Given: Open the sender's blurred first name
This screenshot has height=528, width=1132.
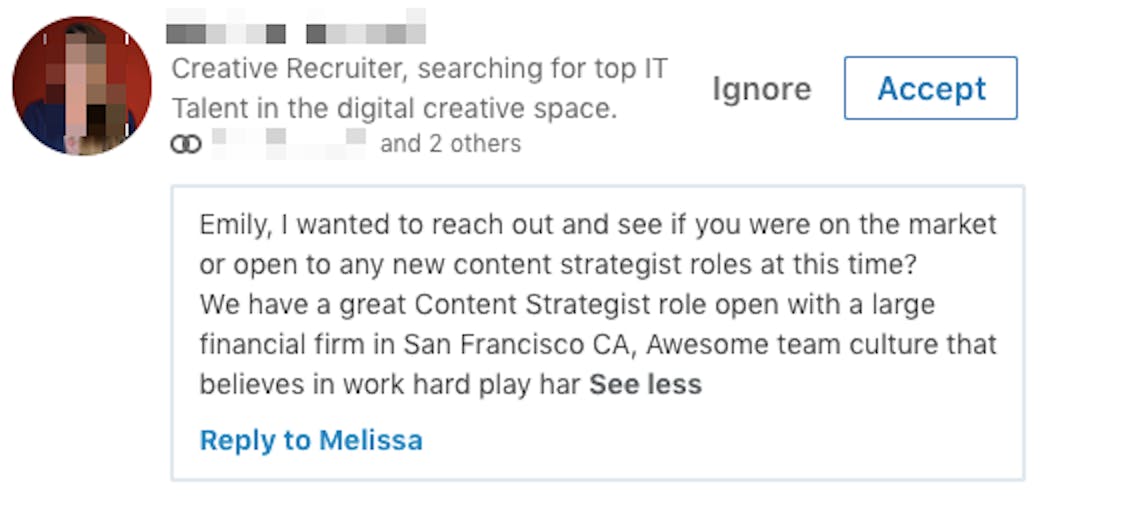Looking at the screenshot, I should pyautogui.click(x=226, y=26).
